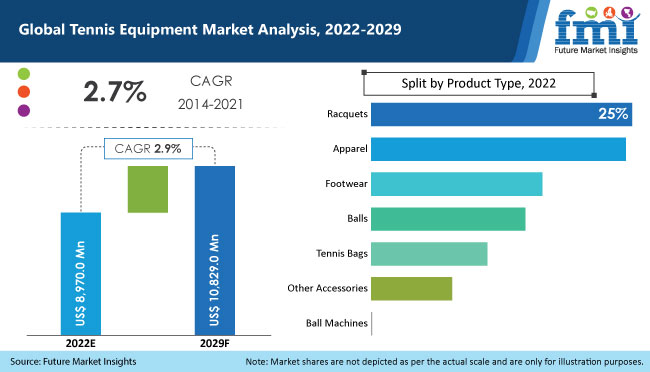This screenshot has height=372, width=650.
Task: Select the Apparel bar
Action: (498, 149)
